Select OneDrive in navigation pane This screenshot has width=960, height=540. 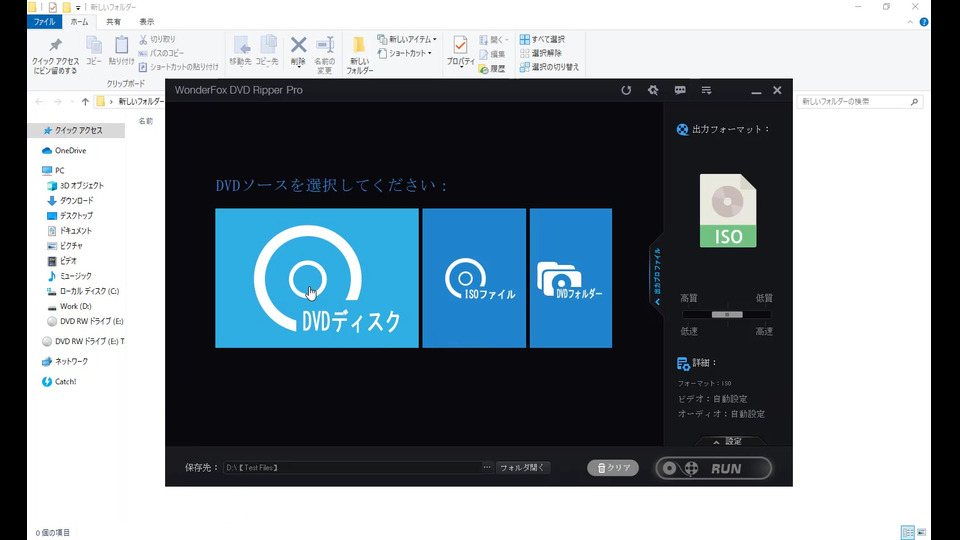tap(70, 151)
